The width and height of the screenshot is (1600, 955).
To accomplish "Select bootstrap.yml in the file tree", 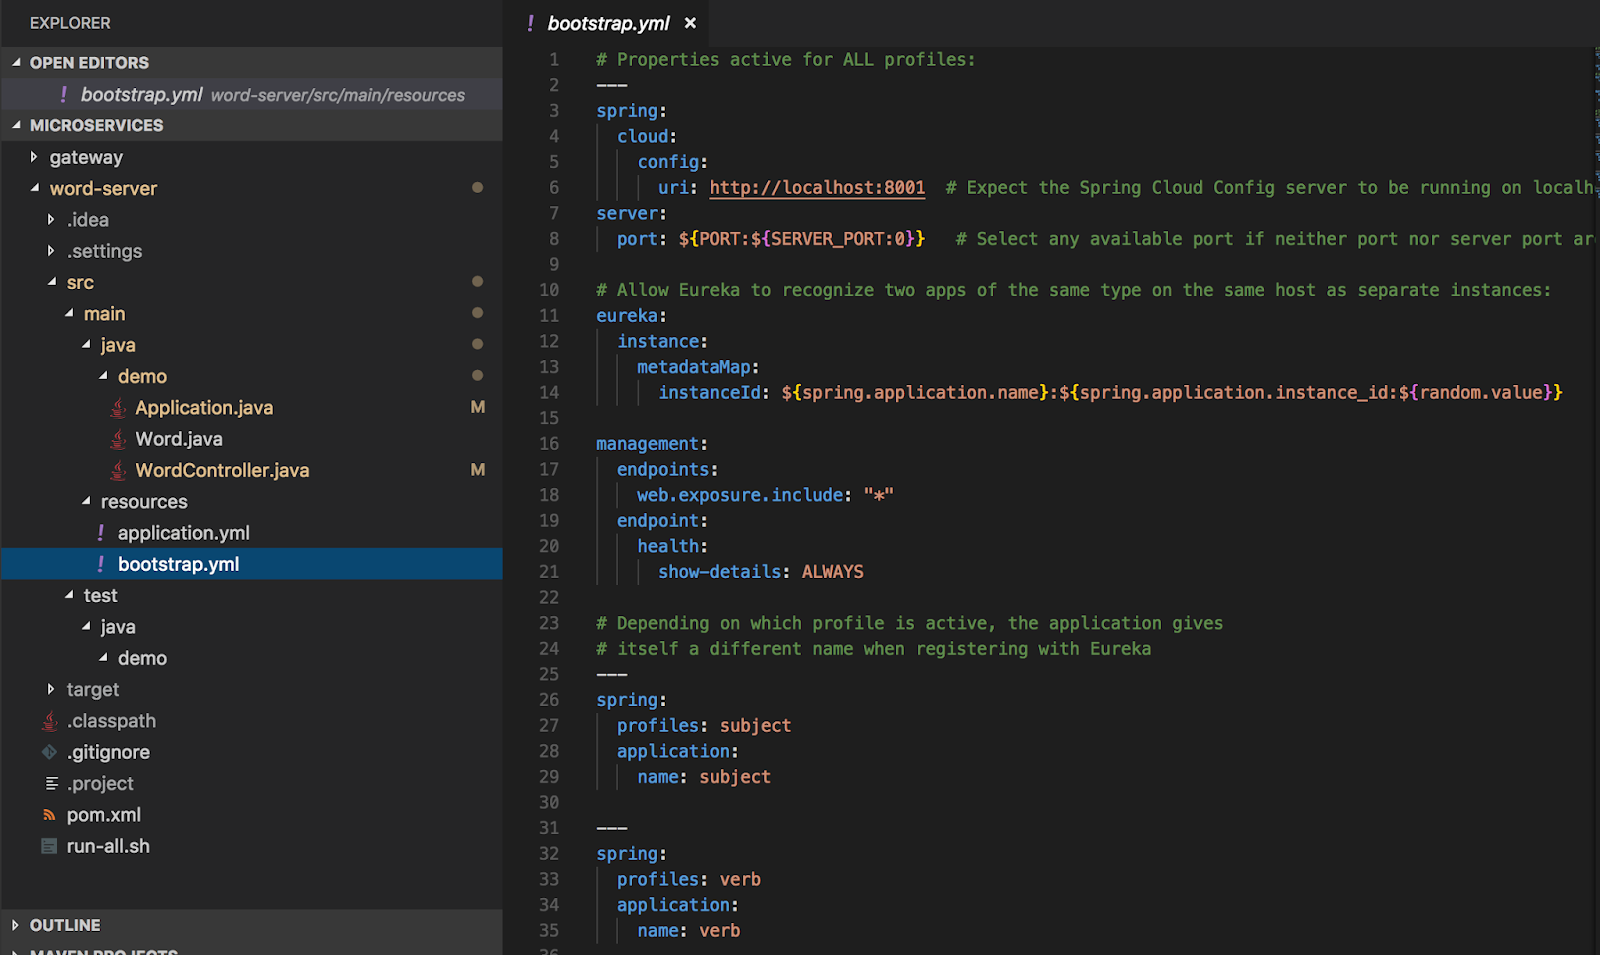I will pos(178,564).
